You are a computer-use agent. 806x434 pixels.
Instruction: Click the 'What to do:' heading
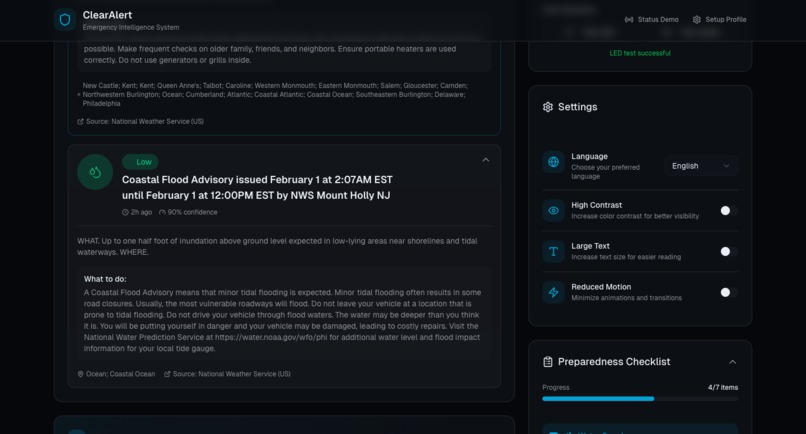click(105, 279)
